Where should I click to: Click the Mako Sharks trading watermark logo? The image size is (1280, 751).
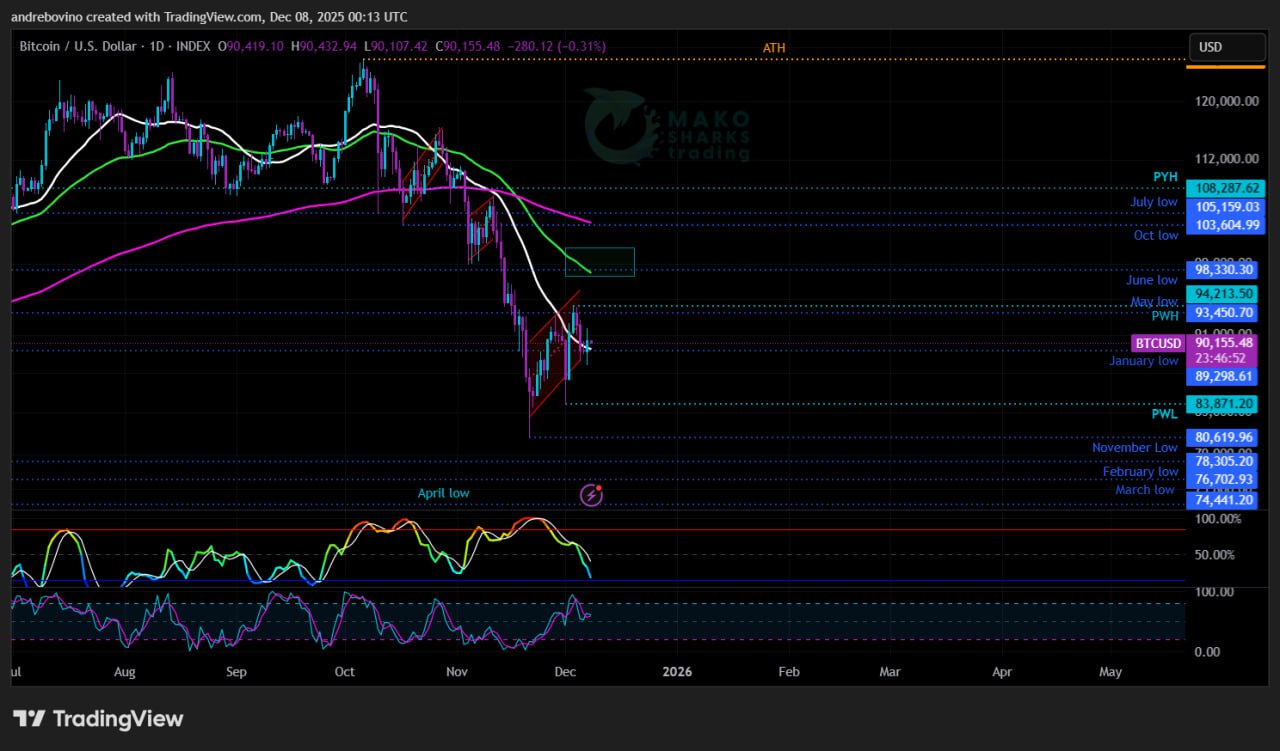[667, 127]
